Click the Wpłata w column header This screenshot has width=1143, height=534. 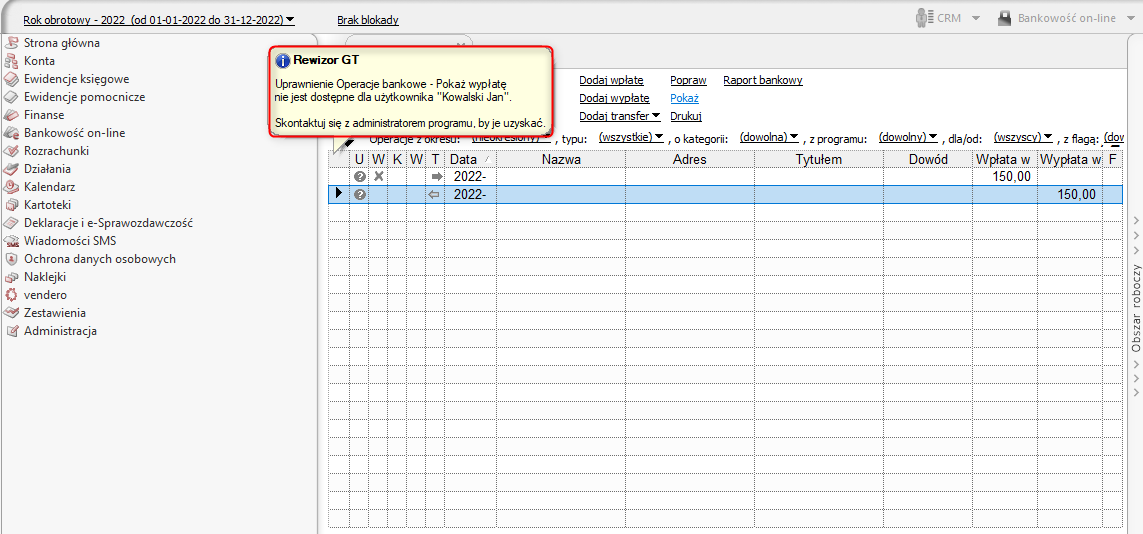tap(1004, 159)
